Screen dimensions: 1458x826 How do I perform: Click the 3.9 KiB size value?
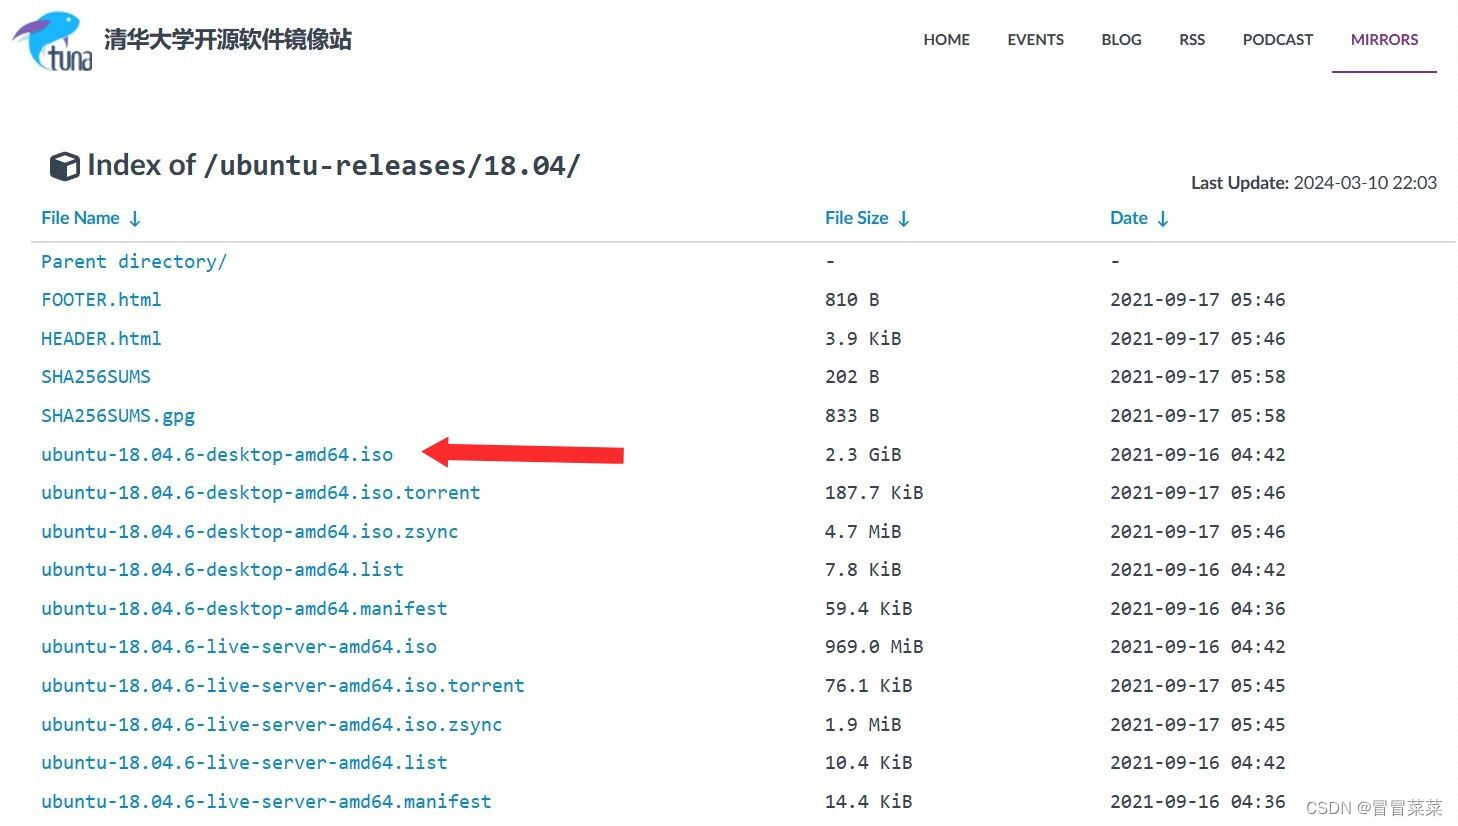863,339
